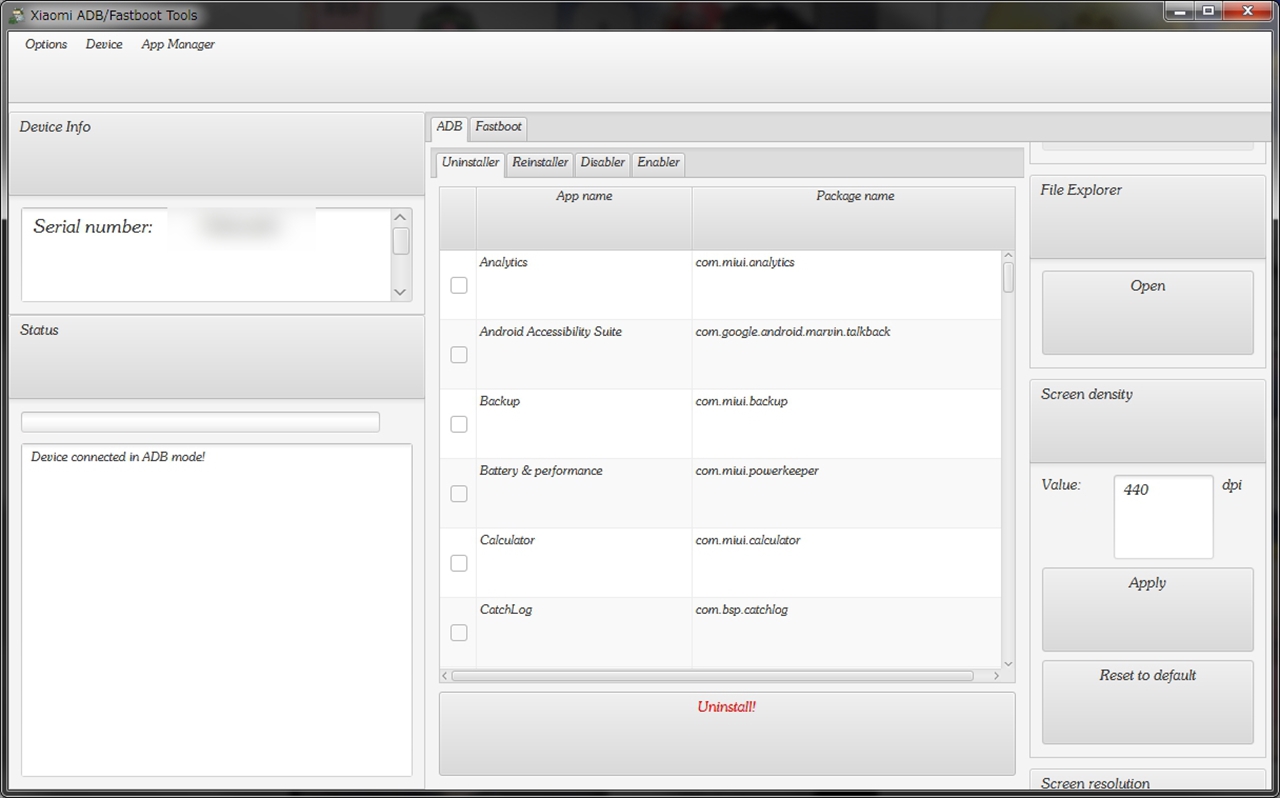1280x798 pixels.
Task: Check the Calculator app checkbox
Action: (x=459, y=563)
